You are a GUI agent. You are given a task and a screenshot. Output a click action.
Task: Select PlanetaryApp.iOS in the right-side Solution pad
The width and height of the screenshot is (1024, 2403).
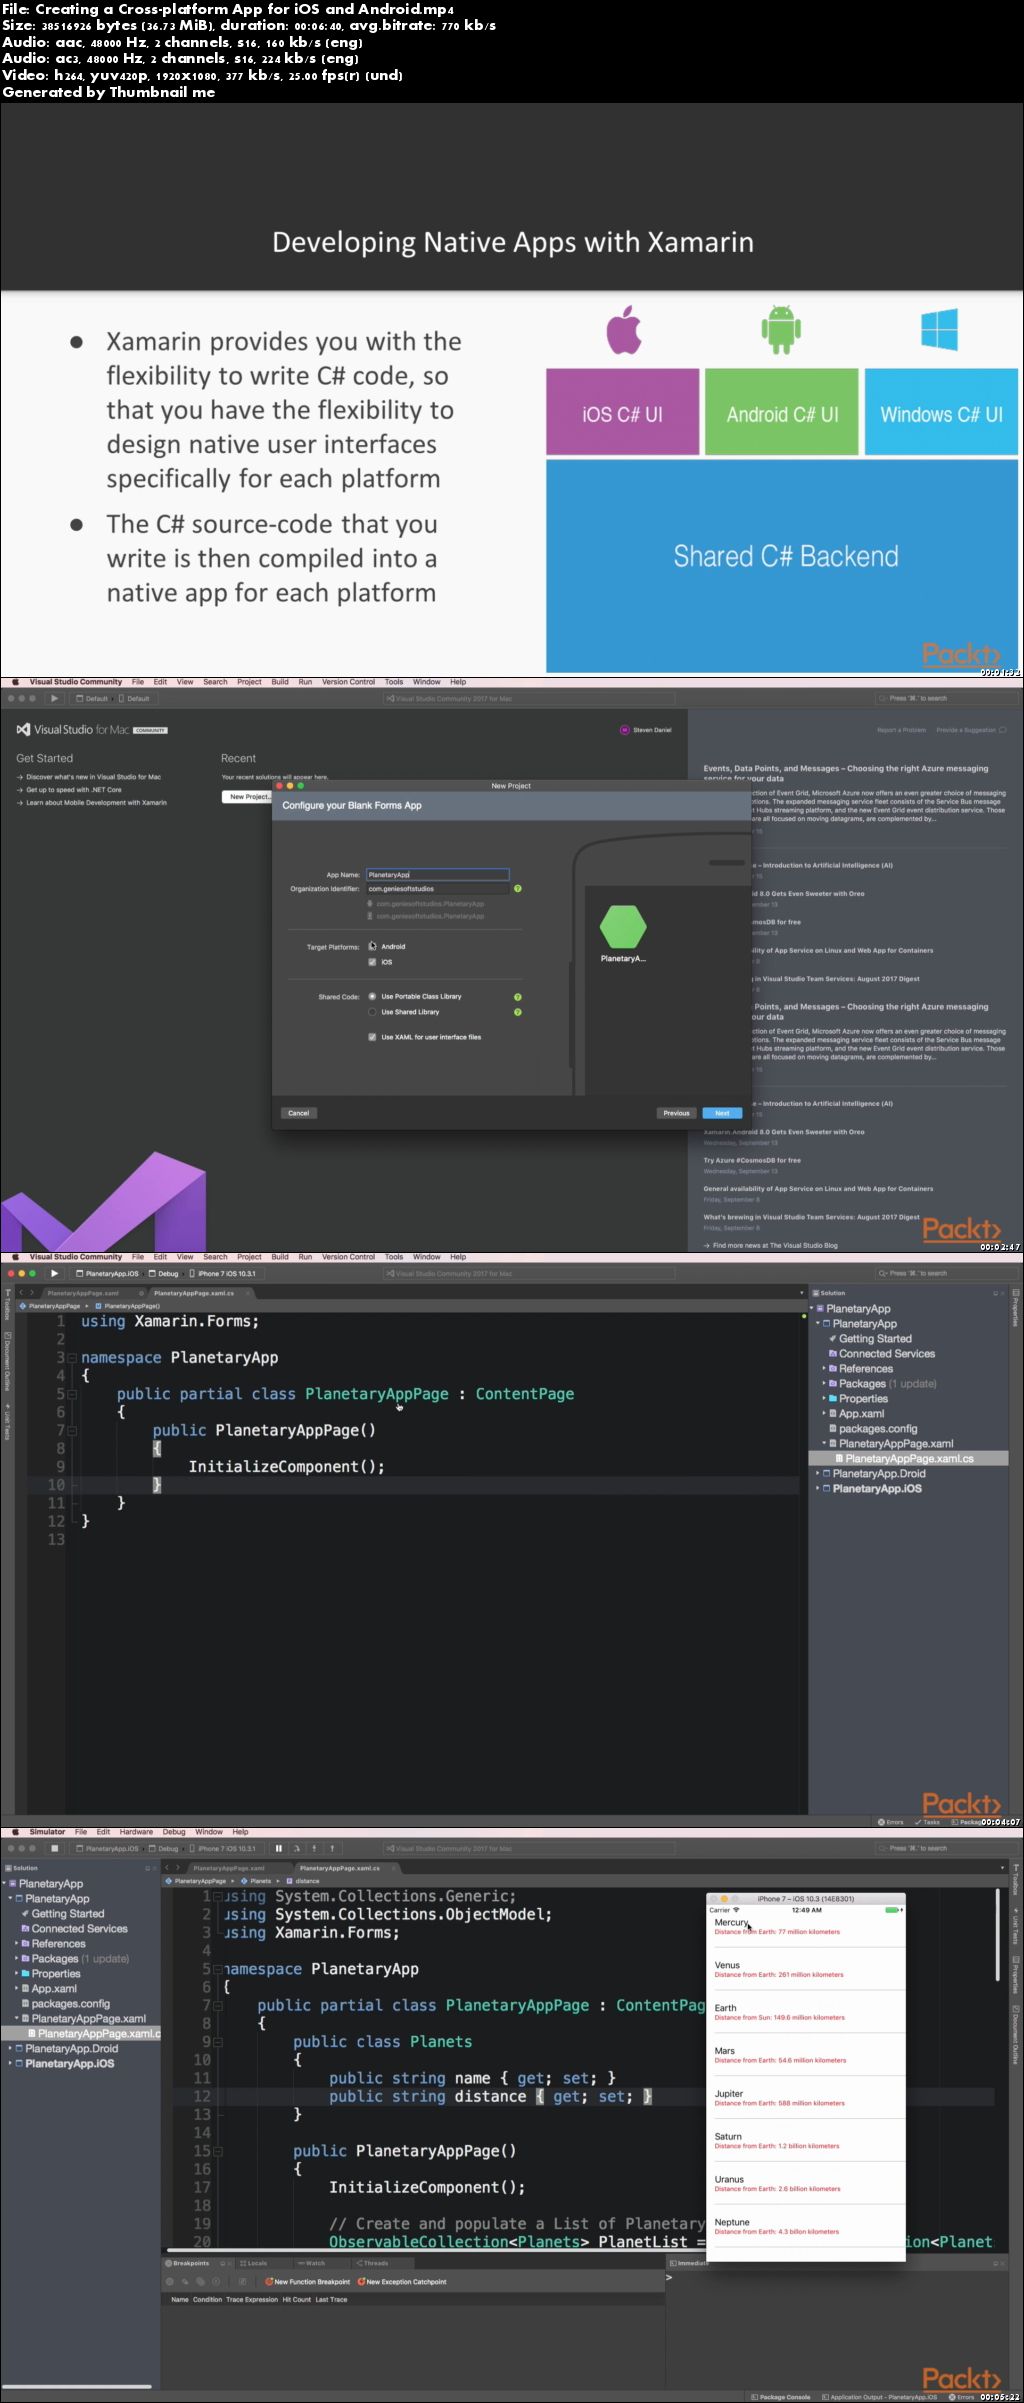[x=877, y=1489]
